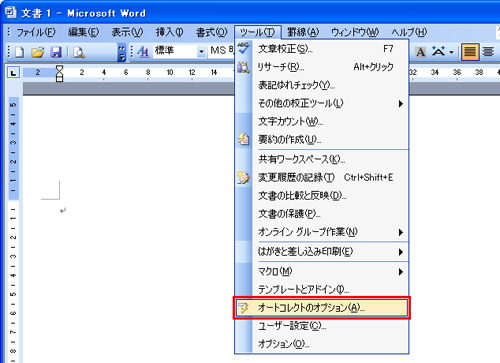Open the ファイル(F) menu
The width and height of the screenshot is (500, 363).
coord(36,32)
